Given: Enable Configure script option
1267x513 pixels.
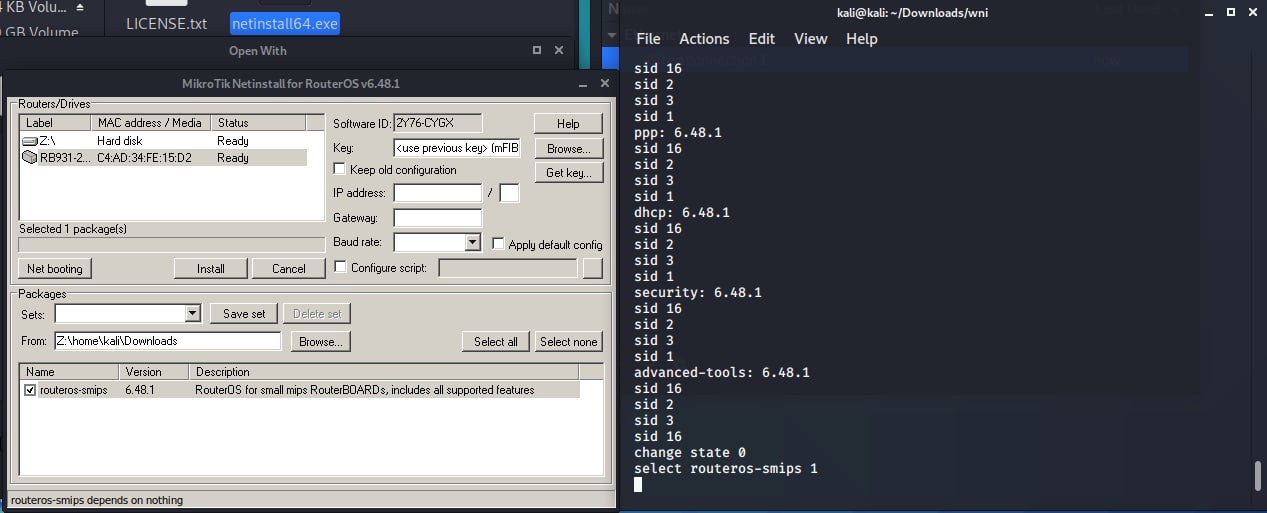Looking at the screenshot, I should (x=340, y=267).
